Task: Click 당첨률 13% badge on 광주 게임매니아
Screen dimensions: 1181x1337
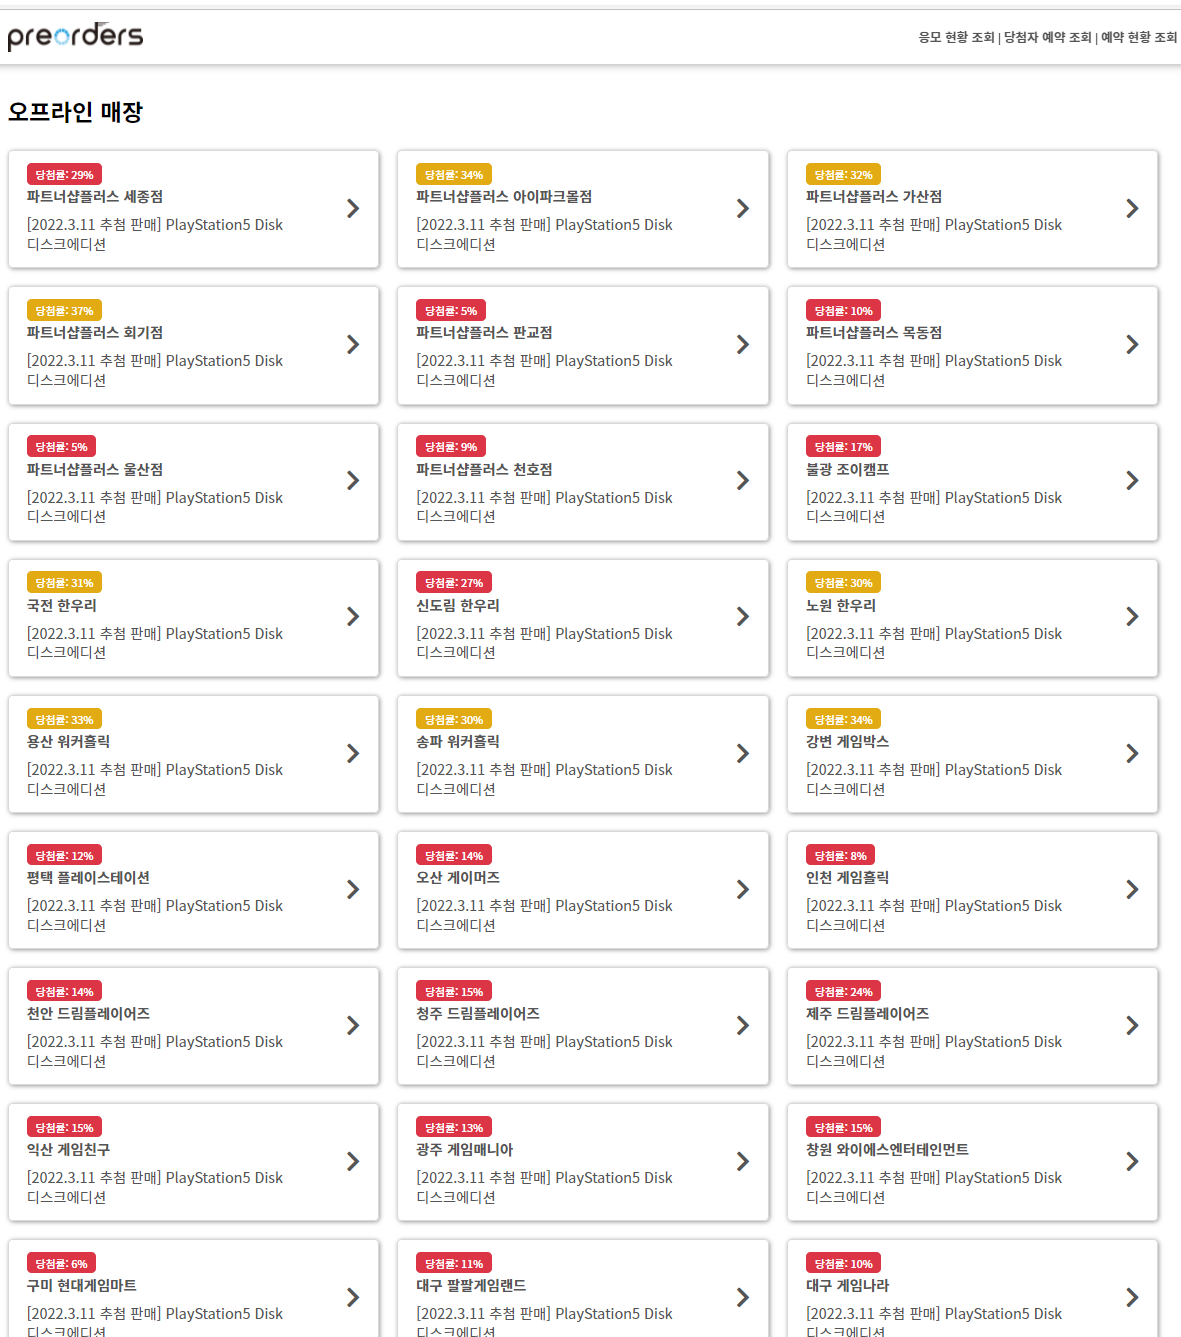Action: (454, 1128)
